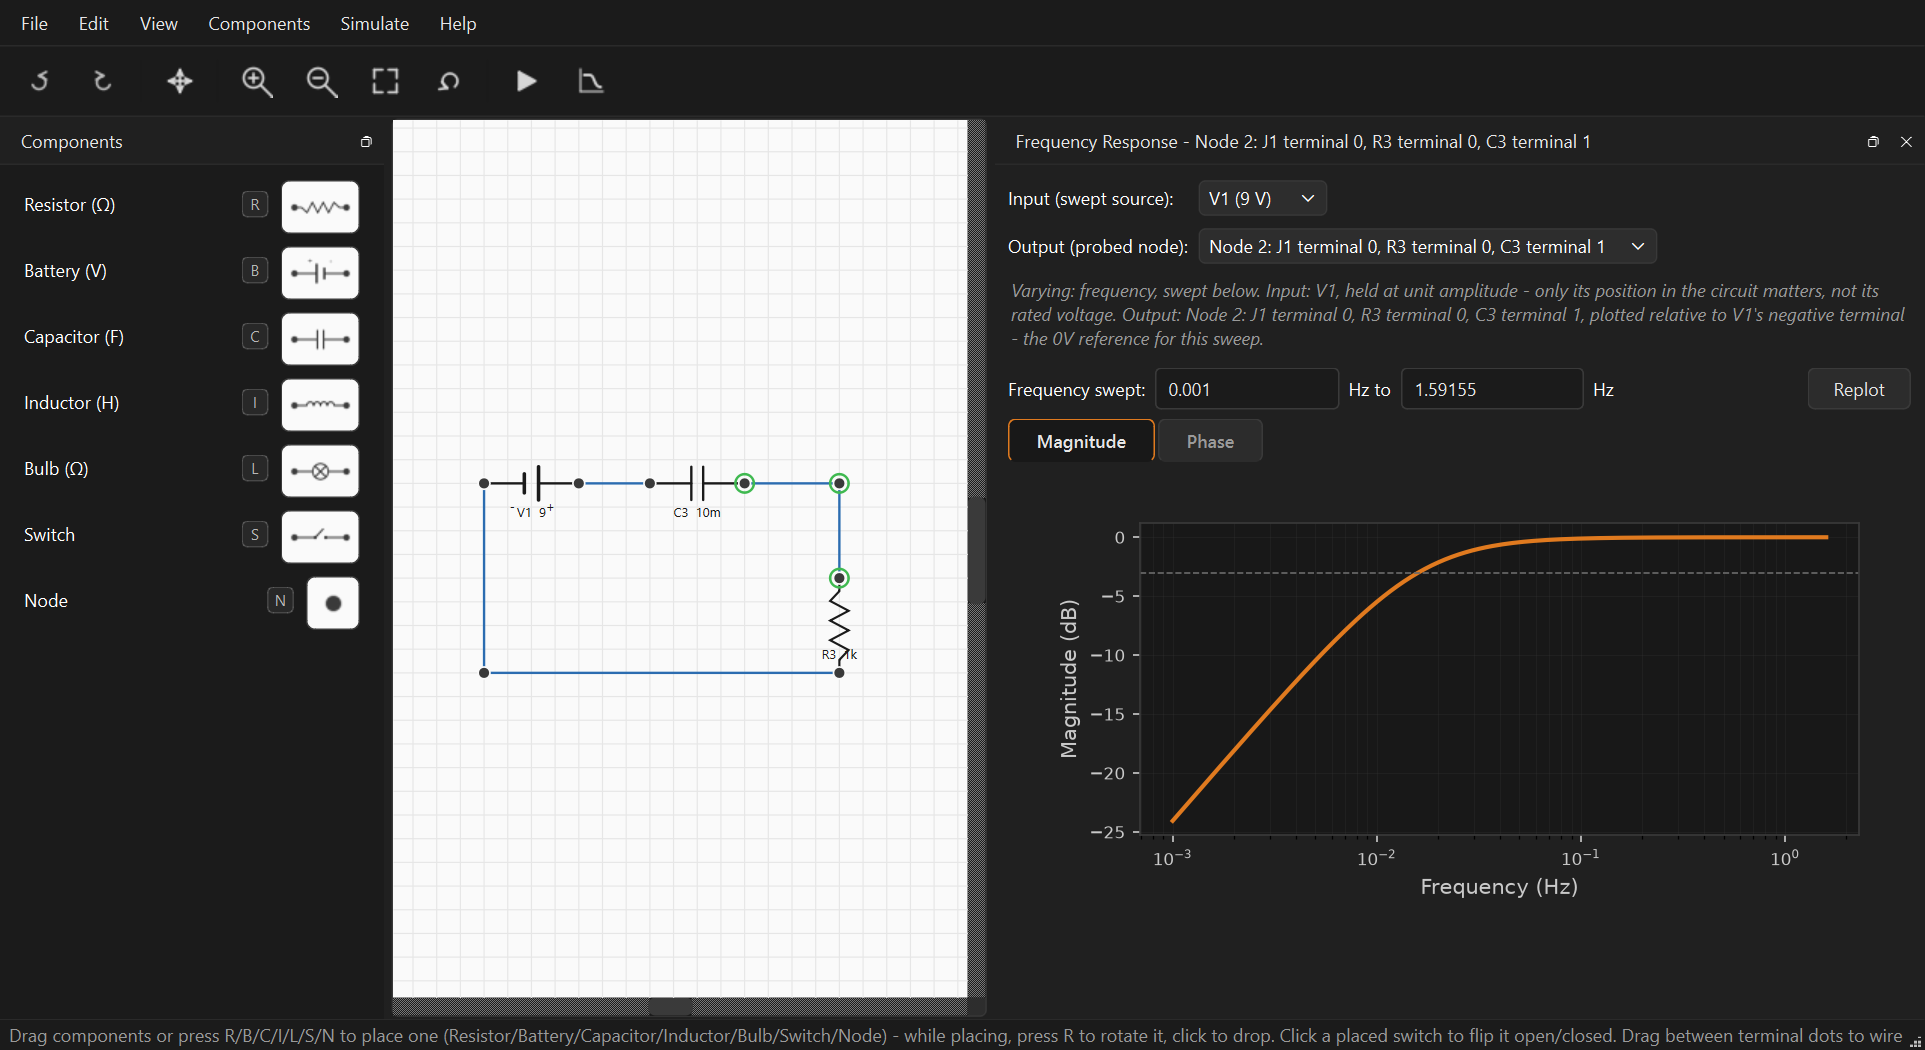Click the Undo toolbar icon
1925x1050 pixels.
pos(40,81)
